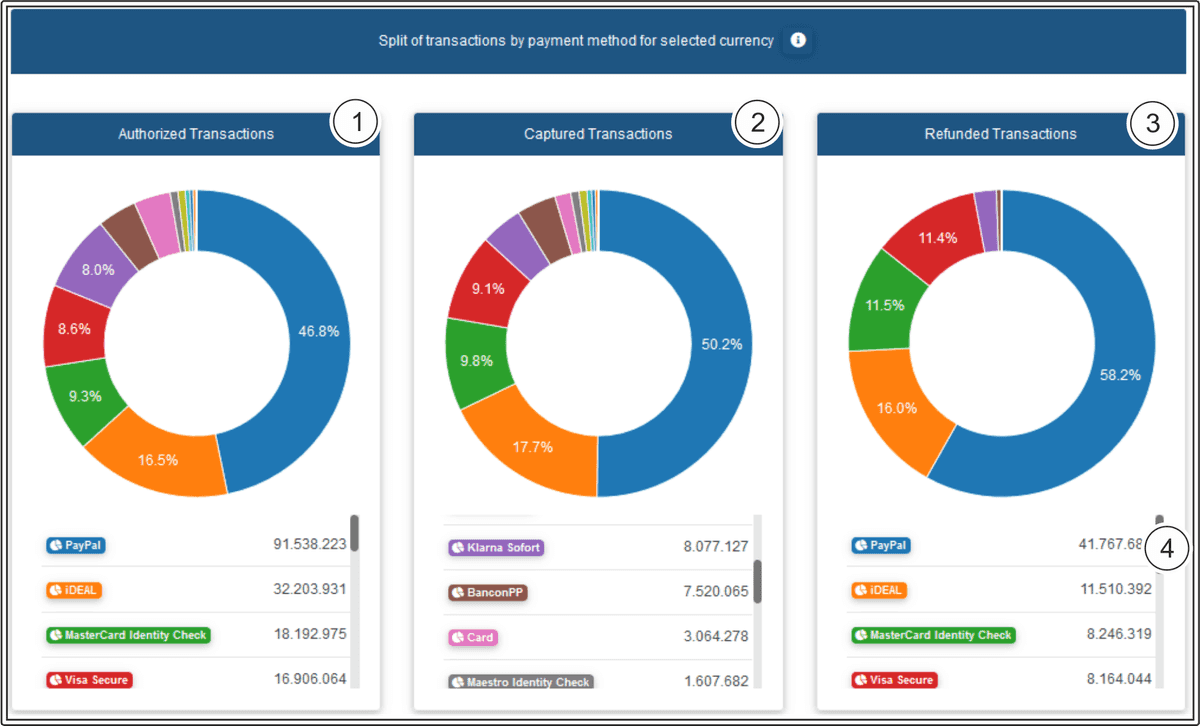This screenshot has width=1200, height=726.
Task: Toggle Klarna Sofort legend in Captured Transactions
Action: [496, 548]
